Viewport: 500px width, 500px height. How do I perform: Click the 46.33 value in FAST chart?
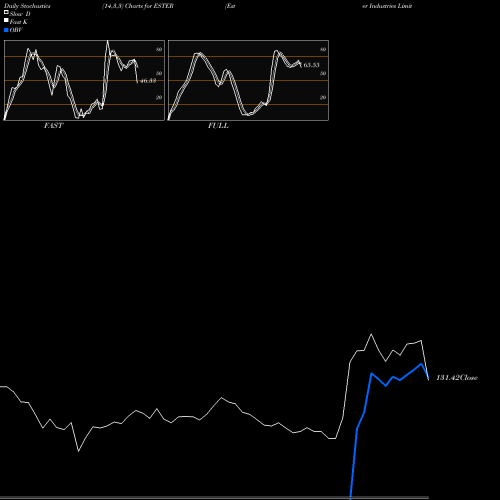click(148, 81)
